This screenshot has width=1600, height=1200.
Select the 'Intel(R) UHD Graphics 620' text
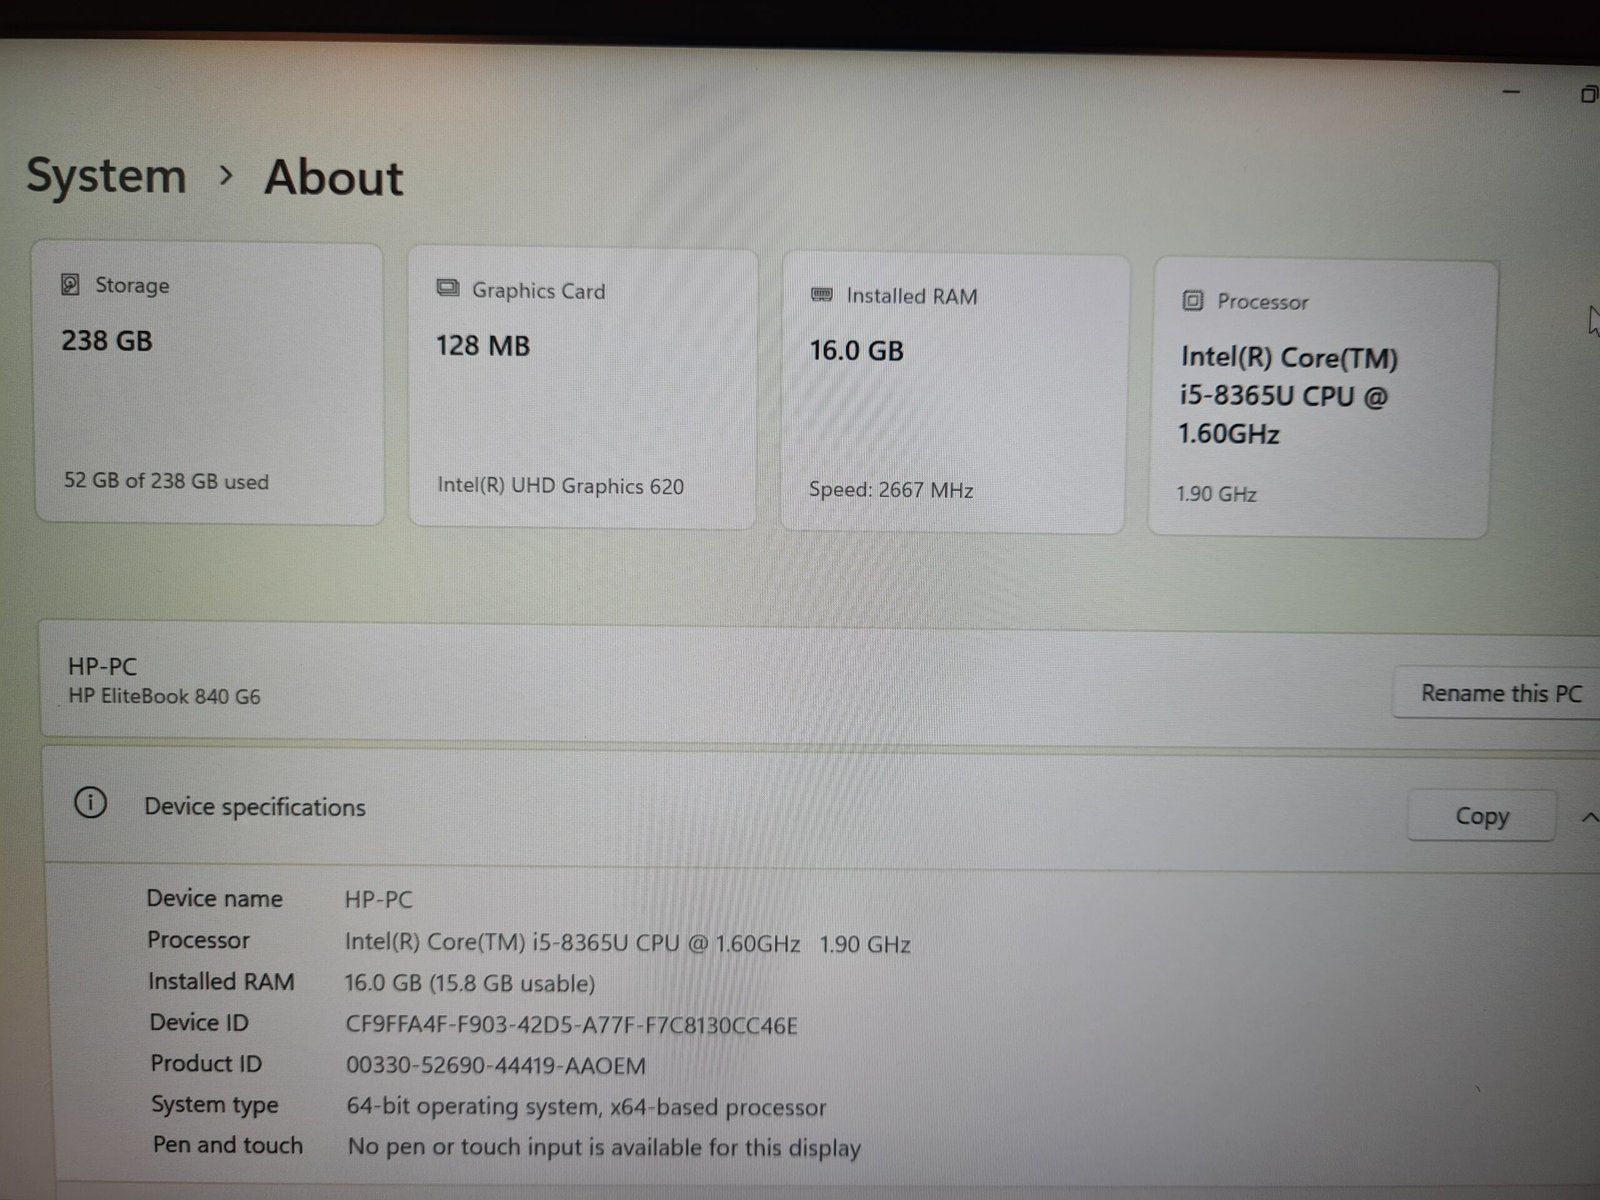coord(560,486)
